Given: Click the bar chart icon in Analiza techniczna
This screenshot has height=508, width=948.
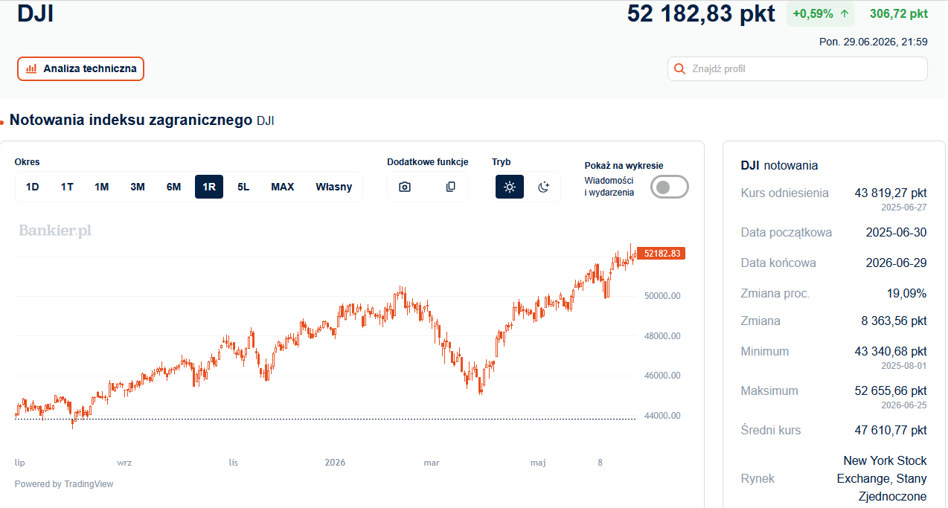Looking at the screenshot, I should 31,69.
